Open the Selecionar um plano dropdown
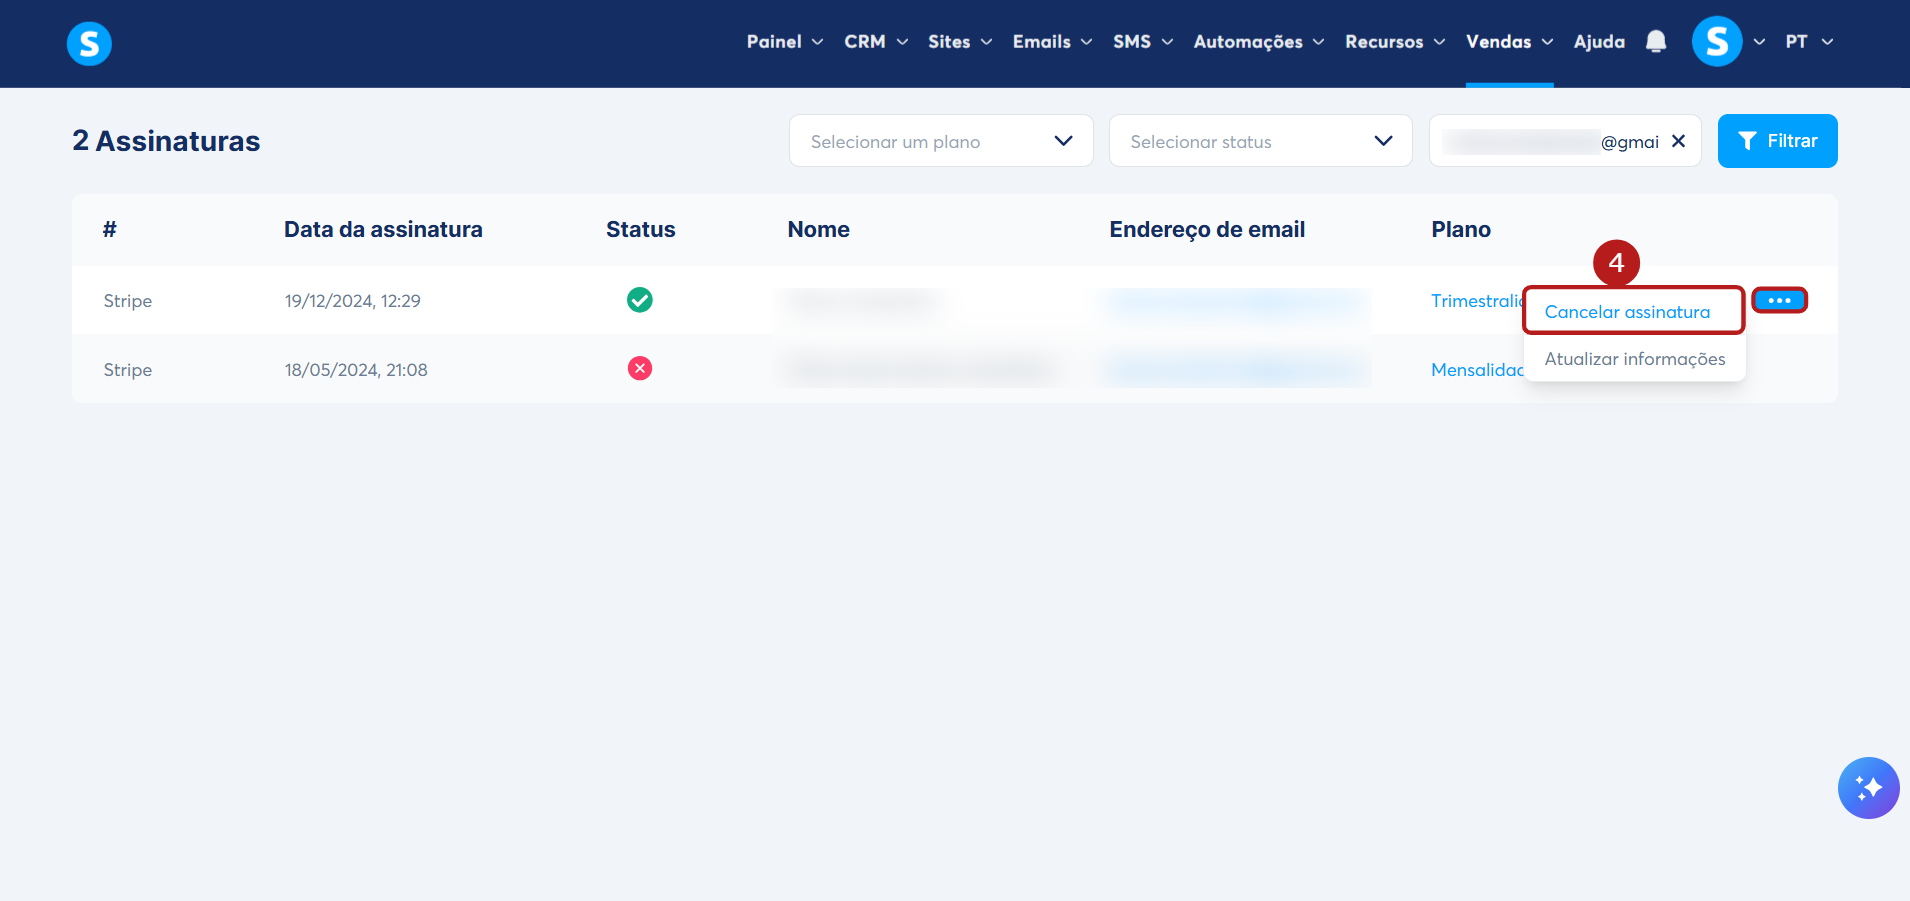The width and height of the screenshot is (1910, 901). tap(941, 141)
